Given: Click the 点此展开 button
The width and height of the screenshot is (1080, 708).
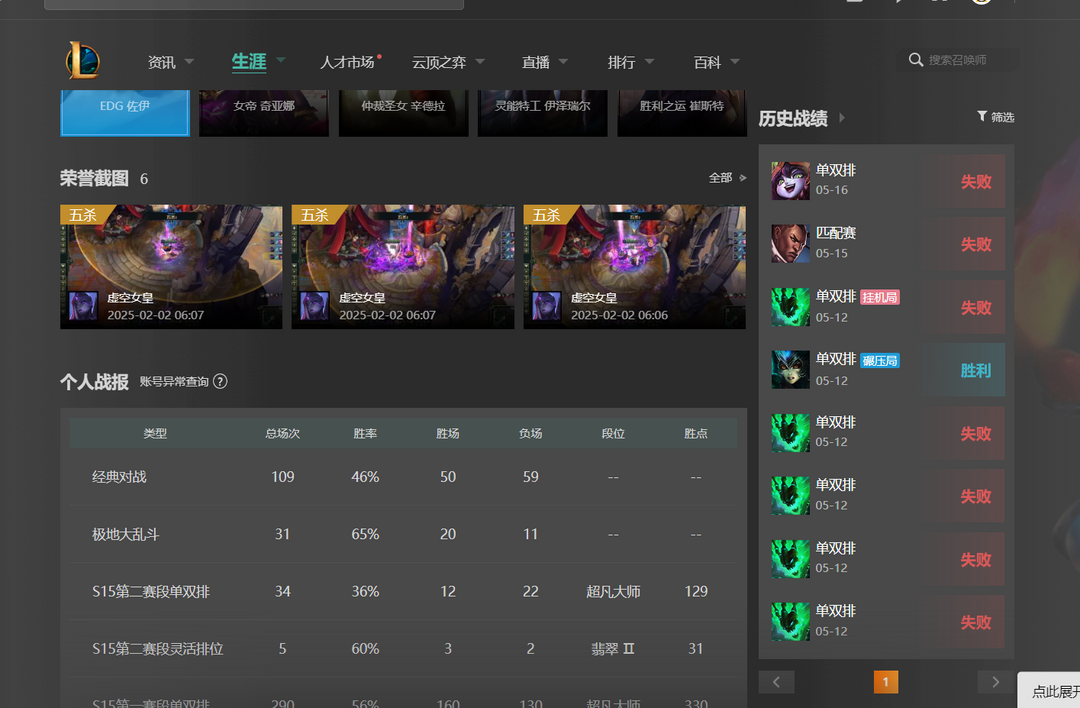Looking at the screenshot, I should click(1049, 690).
